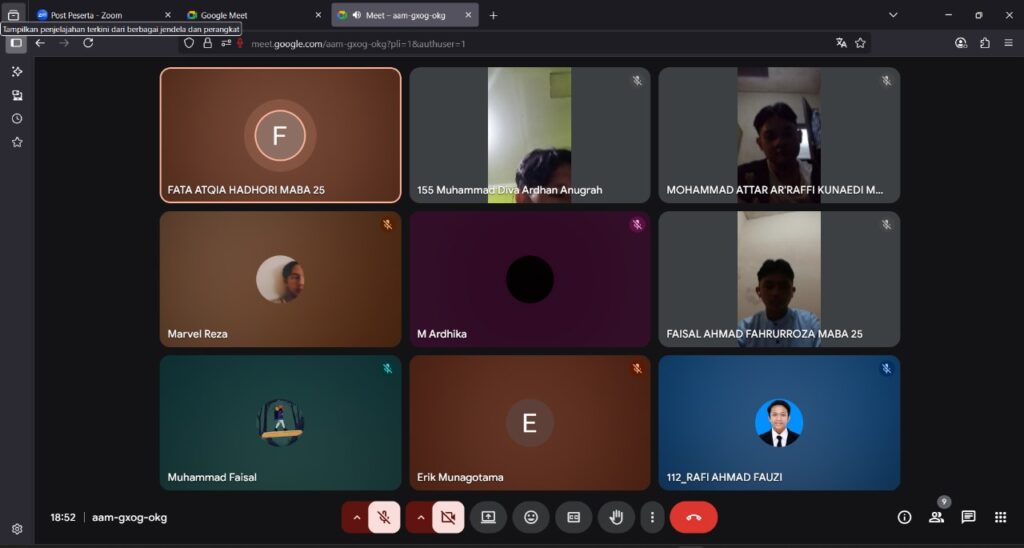
Task: Toggle closed captions
Action: click(574, 517)
